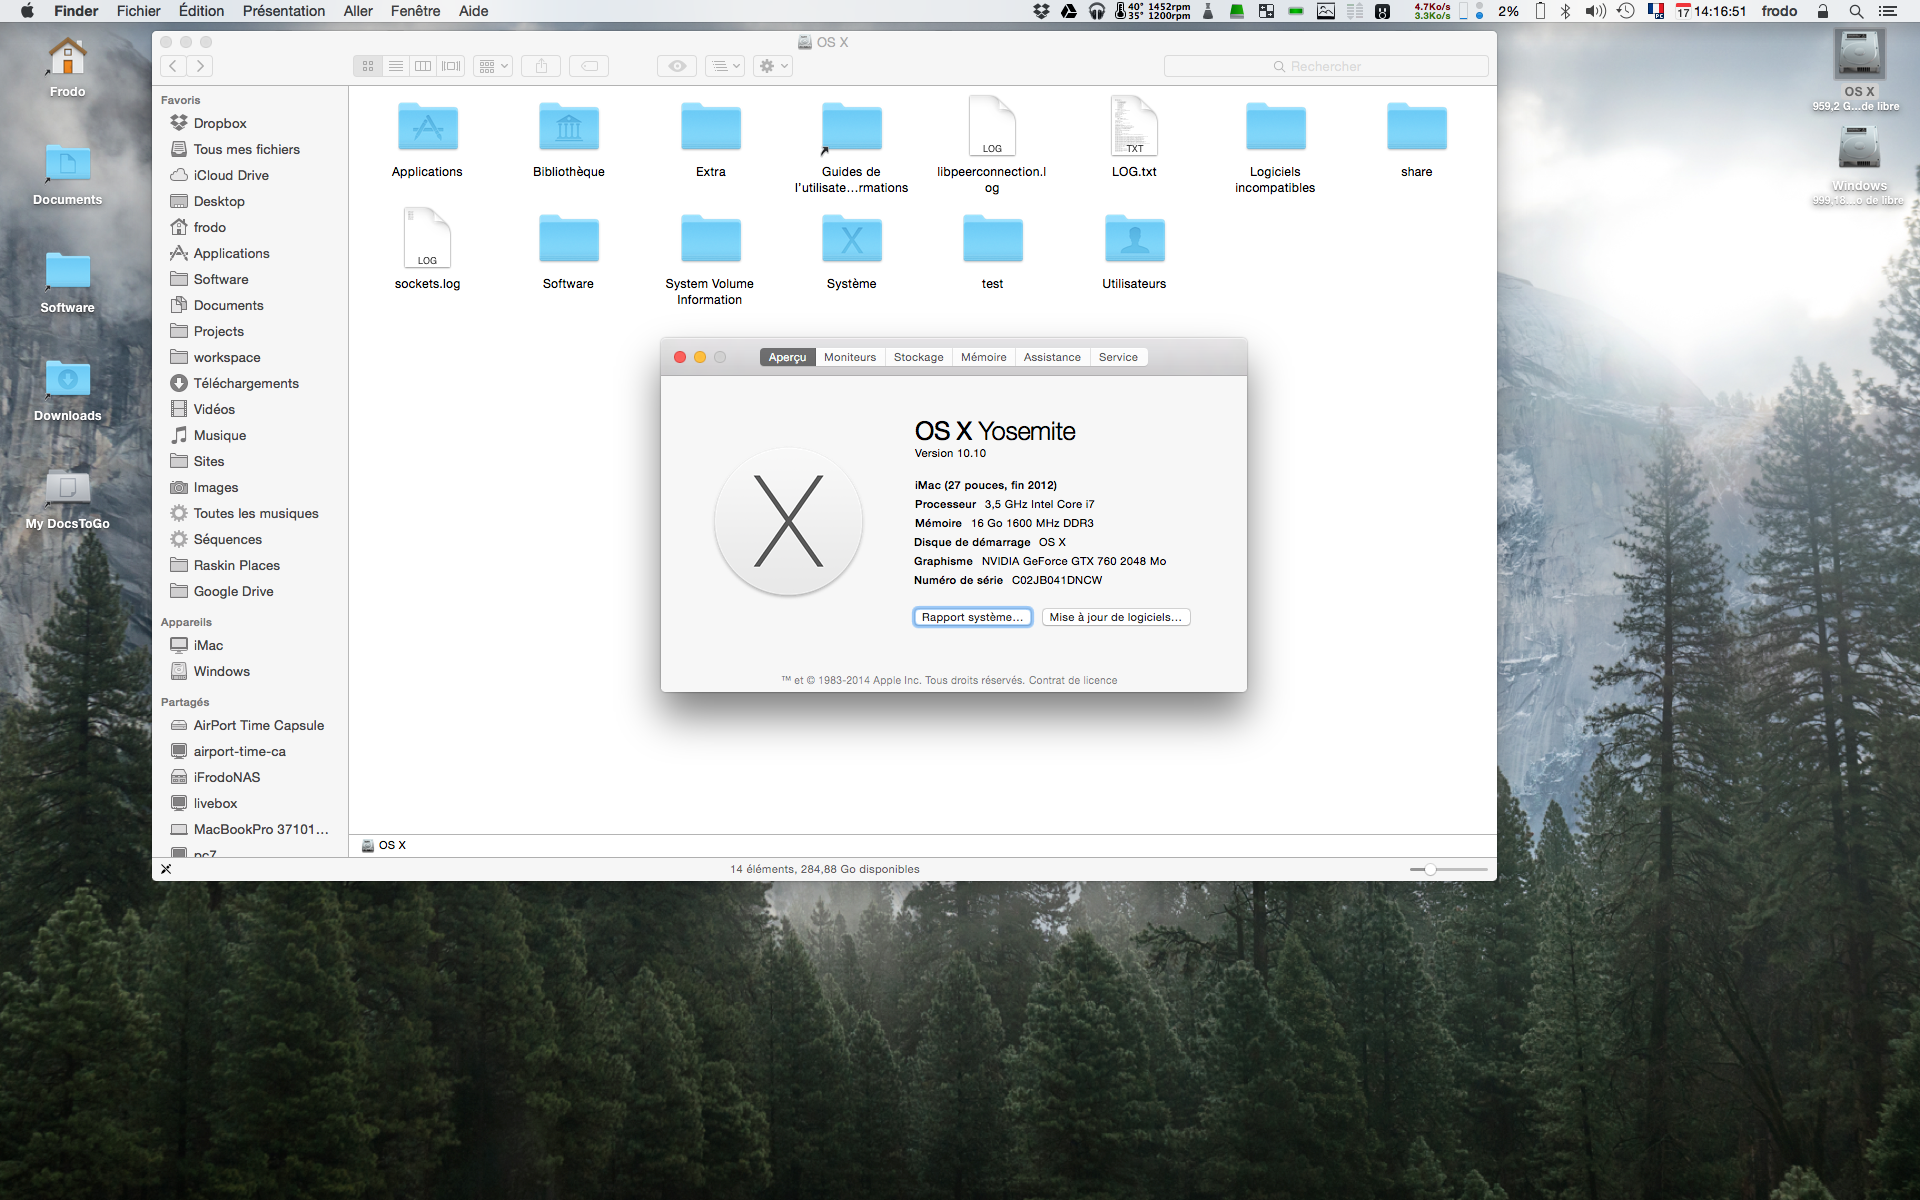
Task: Go back with the Finder back arrow
Action: click(x=173, y=66)
